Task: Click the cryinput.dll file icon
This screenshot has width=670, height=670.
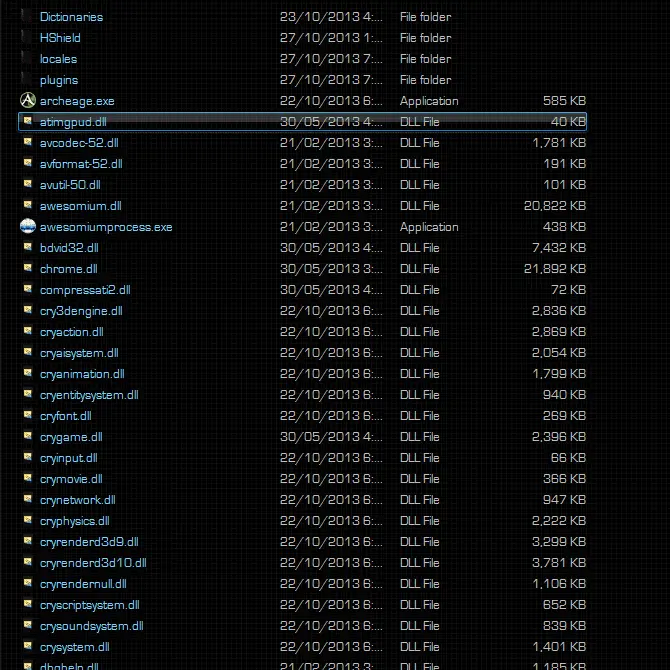Action: click(28, 457)
